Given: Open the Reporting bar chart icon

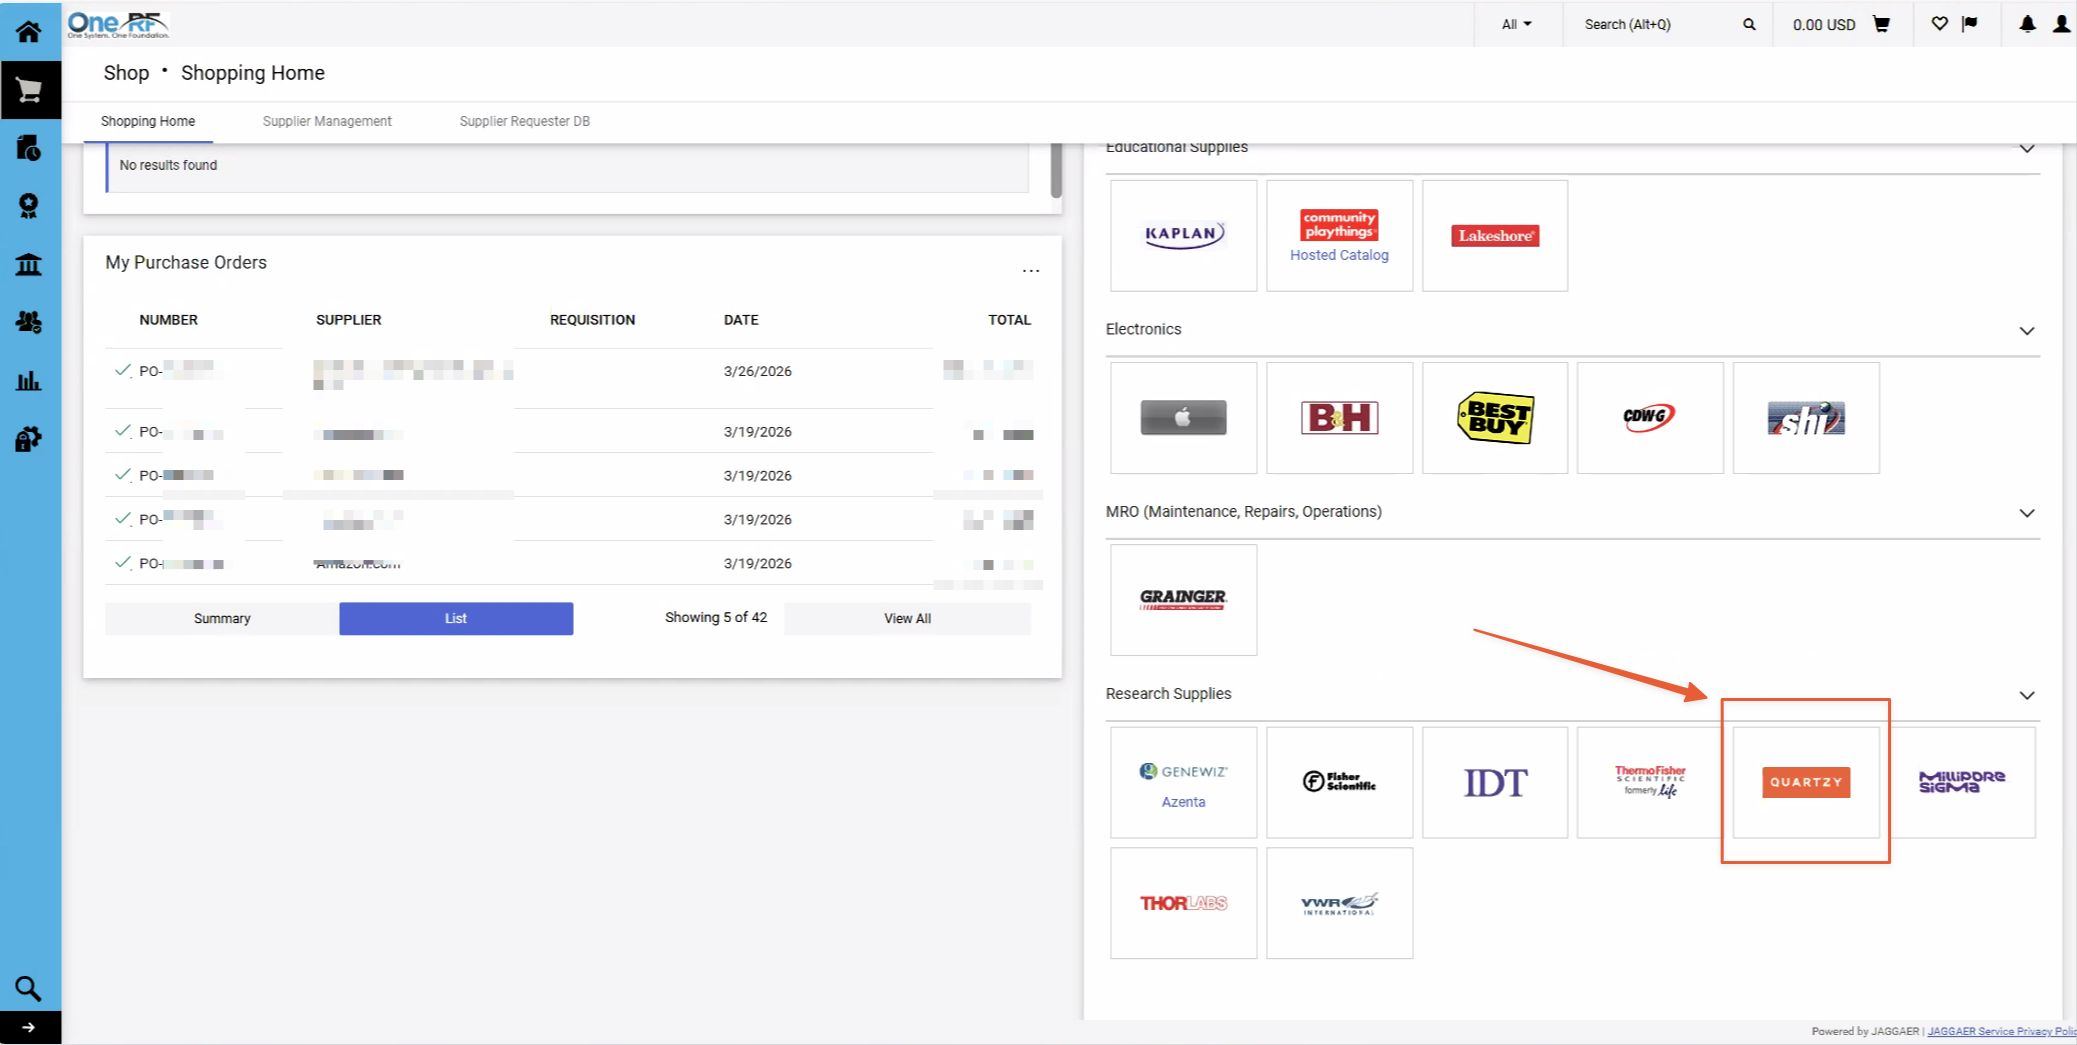Looking at the screenshot, I should coord(29,380).
